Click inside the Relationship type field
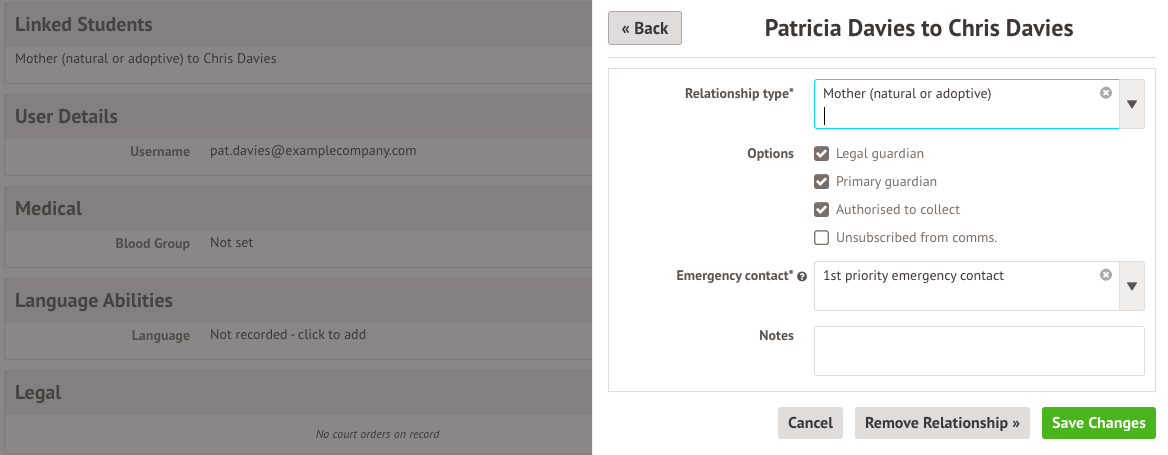Image resolution: width=1168 pixels, height=455 pixels. [960, 115]
